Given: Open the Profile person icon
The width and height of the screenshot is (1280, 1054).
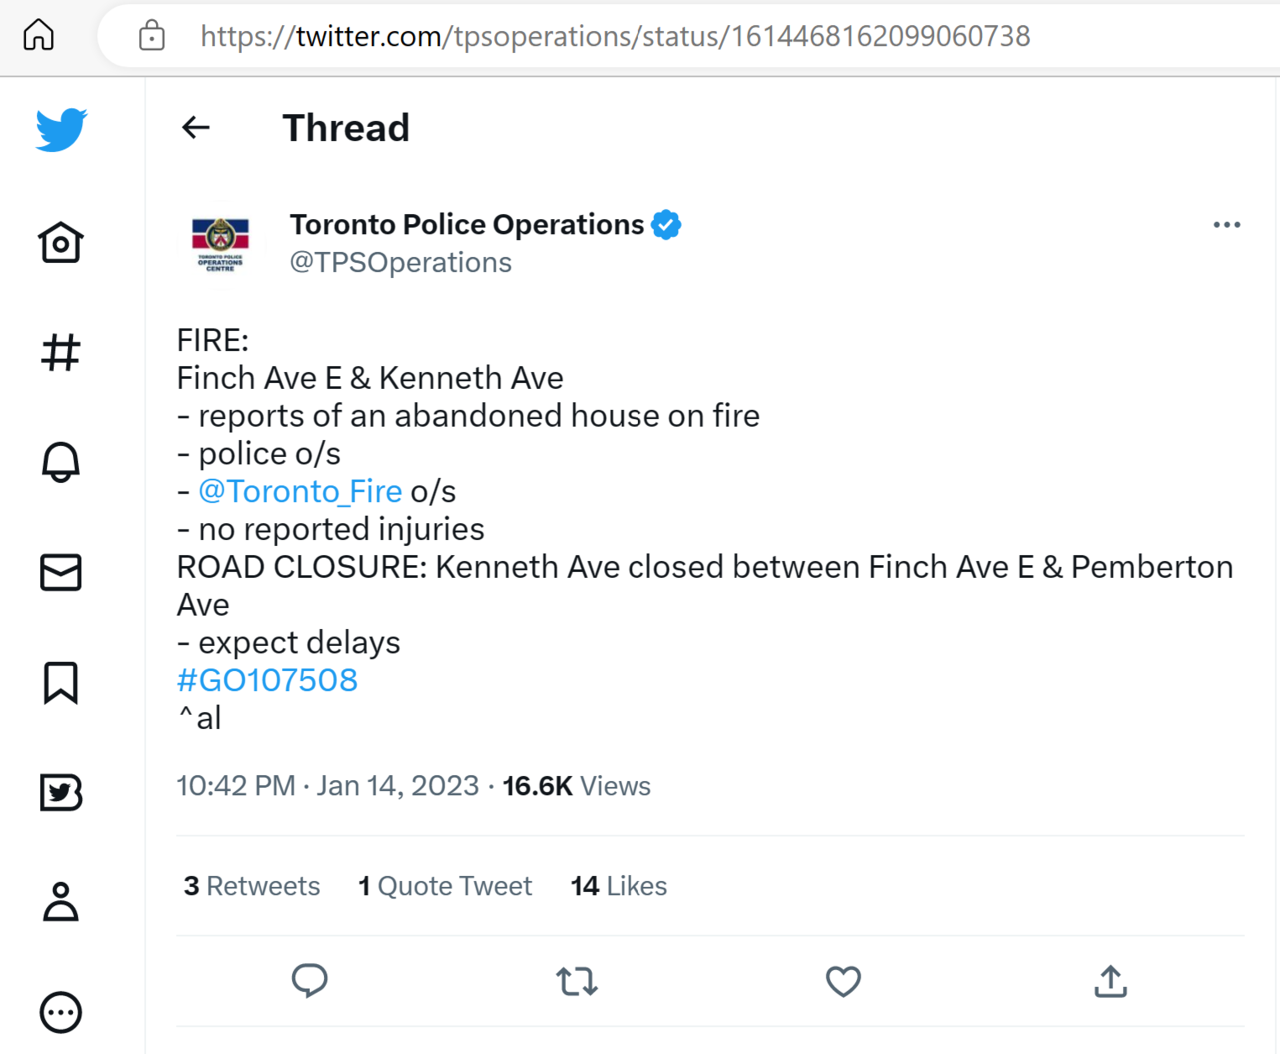Looking at the screenshot, I should point(61,902).
